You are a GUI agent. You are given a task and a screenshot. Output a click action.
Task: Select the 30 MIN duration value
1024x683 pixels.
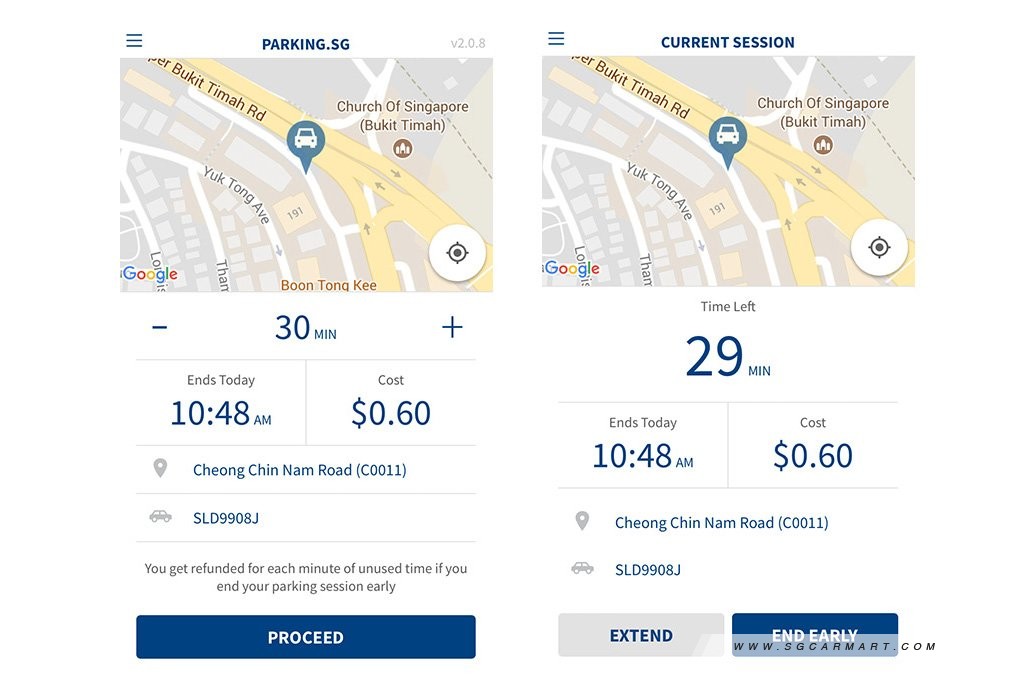coord(306,328)
